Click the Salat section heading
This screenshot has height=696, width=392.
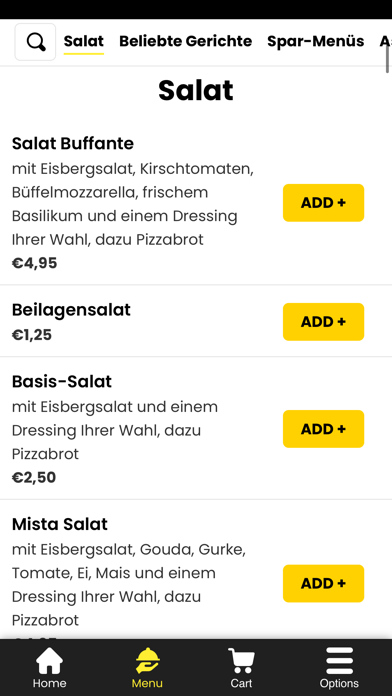(x=196, y=91)
